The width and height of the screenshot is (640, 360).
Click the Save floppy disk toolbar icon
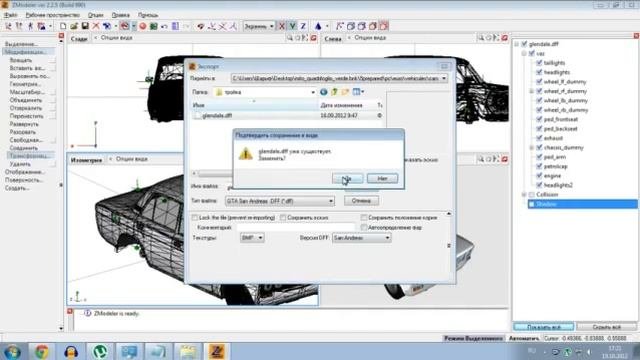click(x=85, y=26)
